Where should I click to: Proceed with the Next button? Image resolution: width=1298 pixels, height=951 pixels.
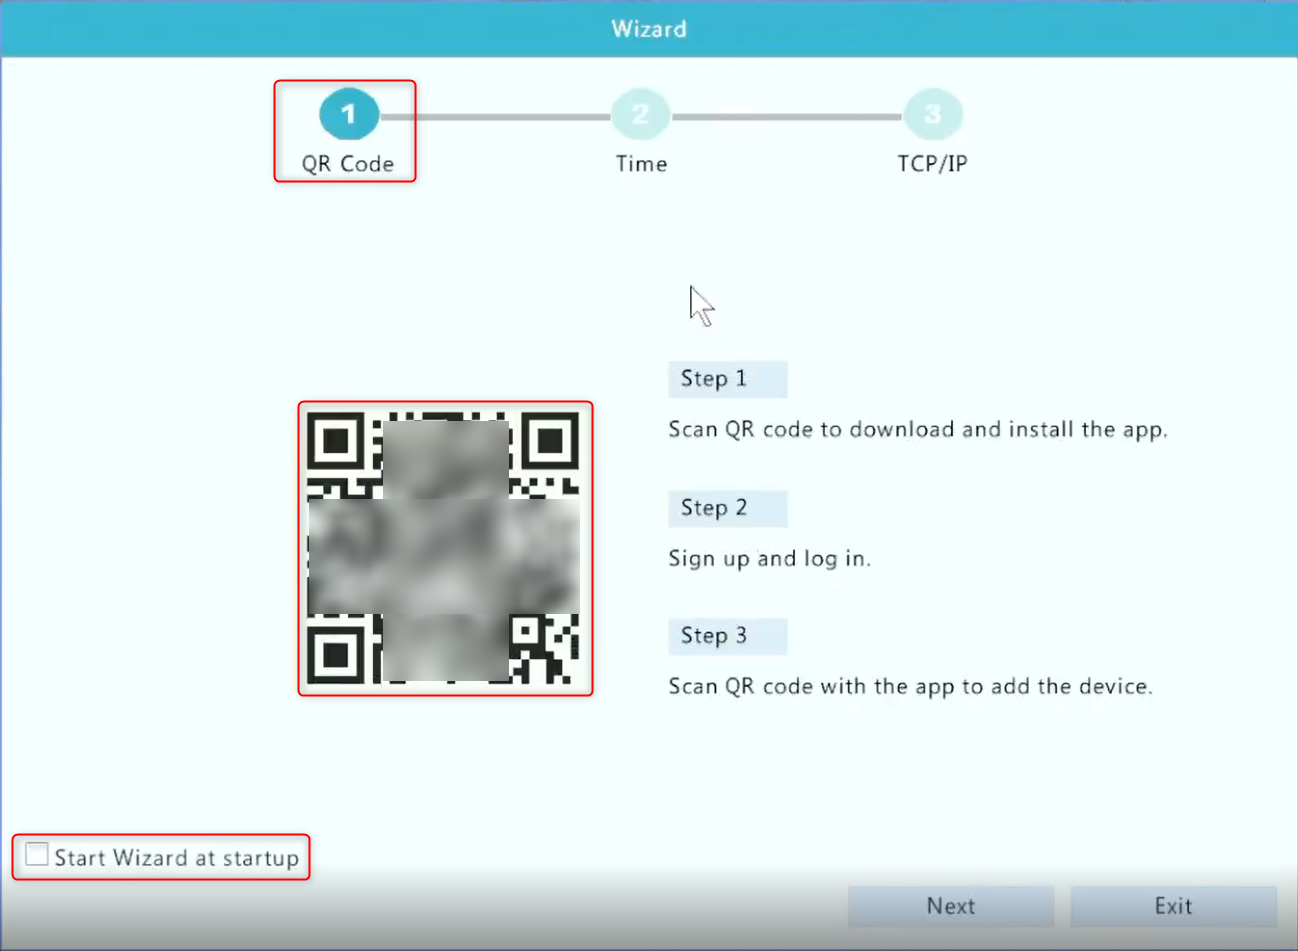[951, 906]
